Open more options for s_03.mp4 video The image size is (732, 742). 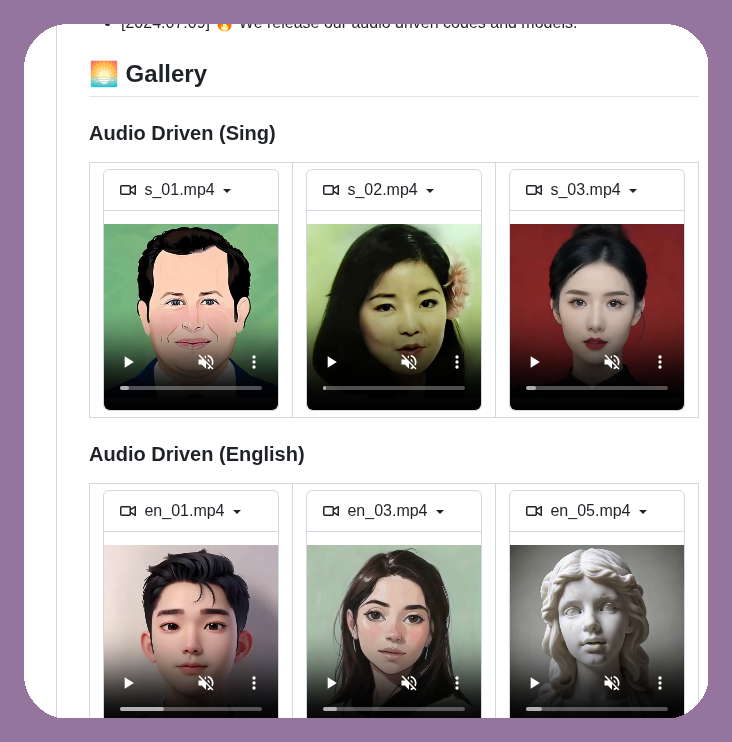point(660,362)
